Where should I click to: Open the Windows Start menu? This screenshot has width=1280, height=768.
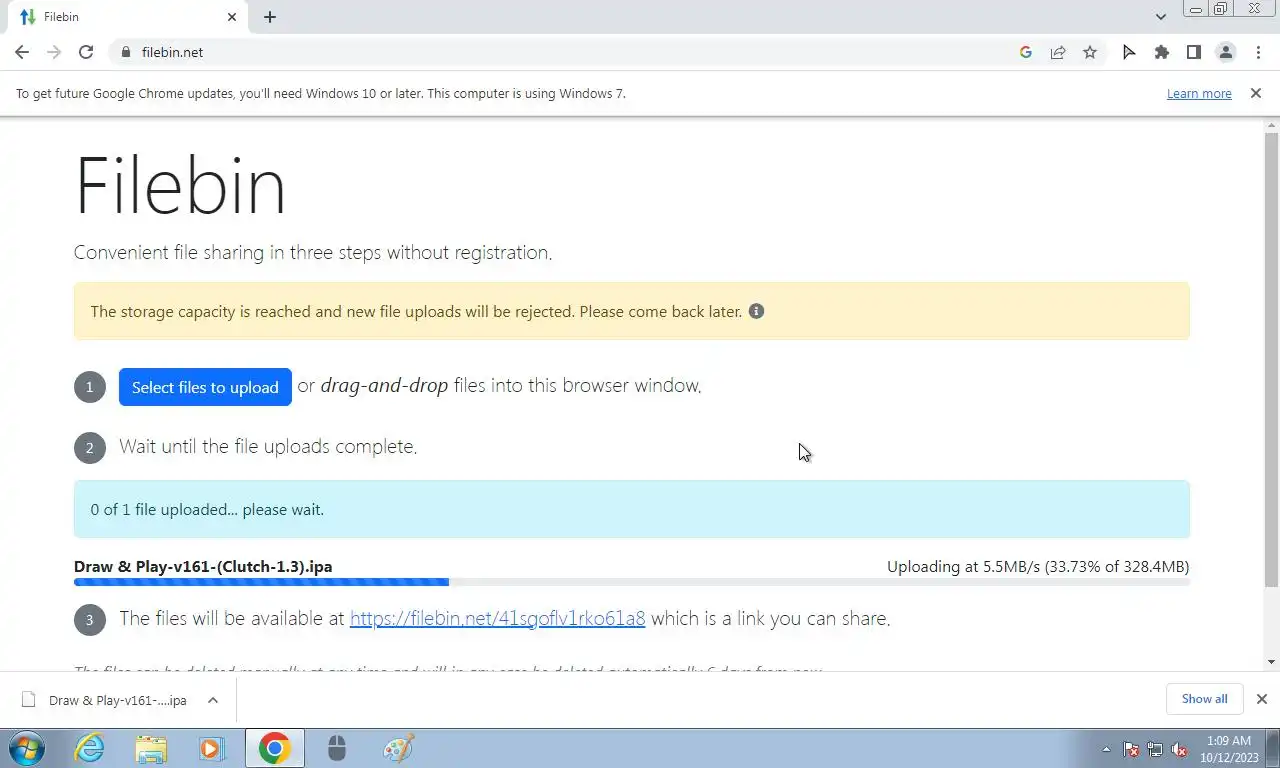click(x=25, y=748)
